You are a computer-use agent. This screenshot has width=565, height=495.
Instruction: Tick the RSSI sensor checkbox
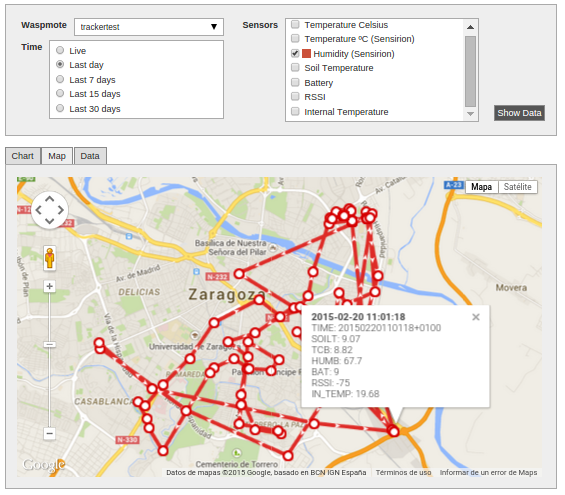(x=295, y=96)
